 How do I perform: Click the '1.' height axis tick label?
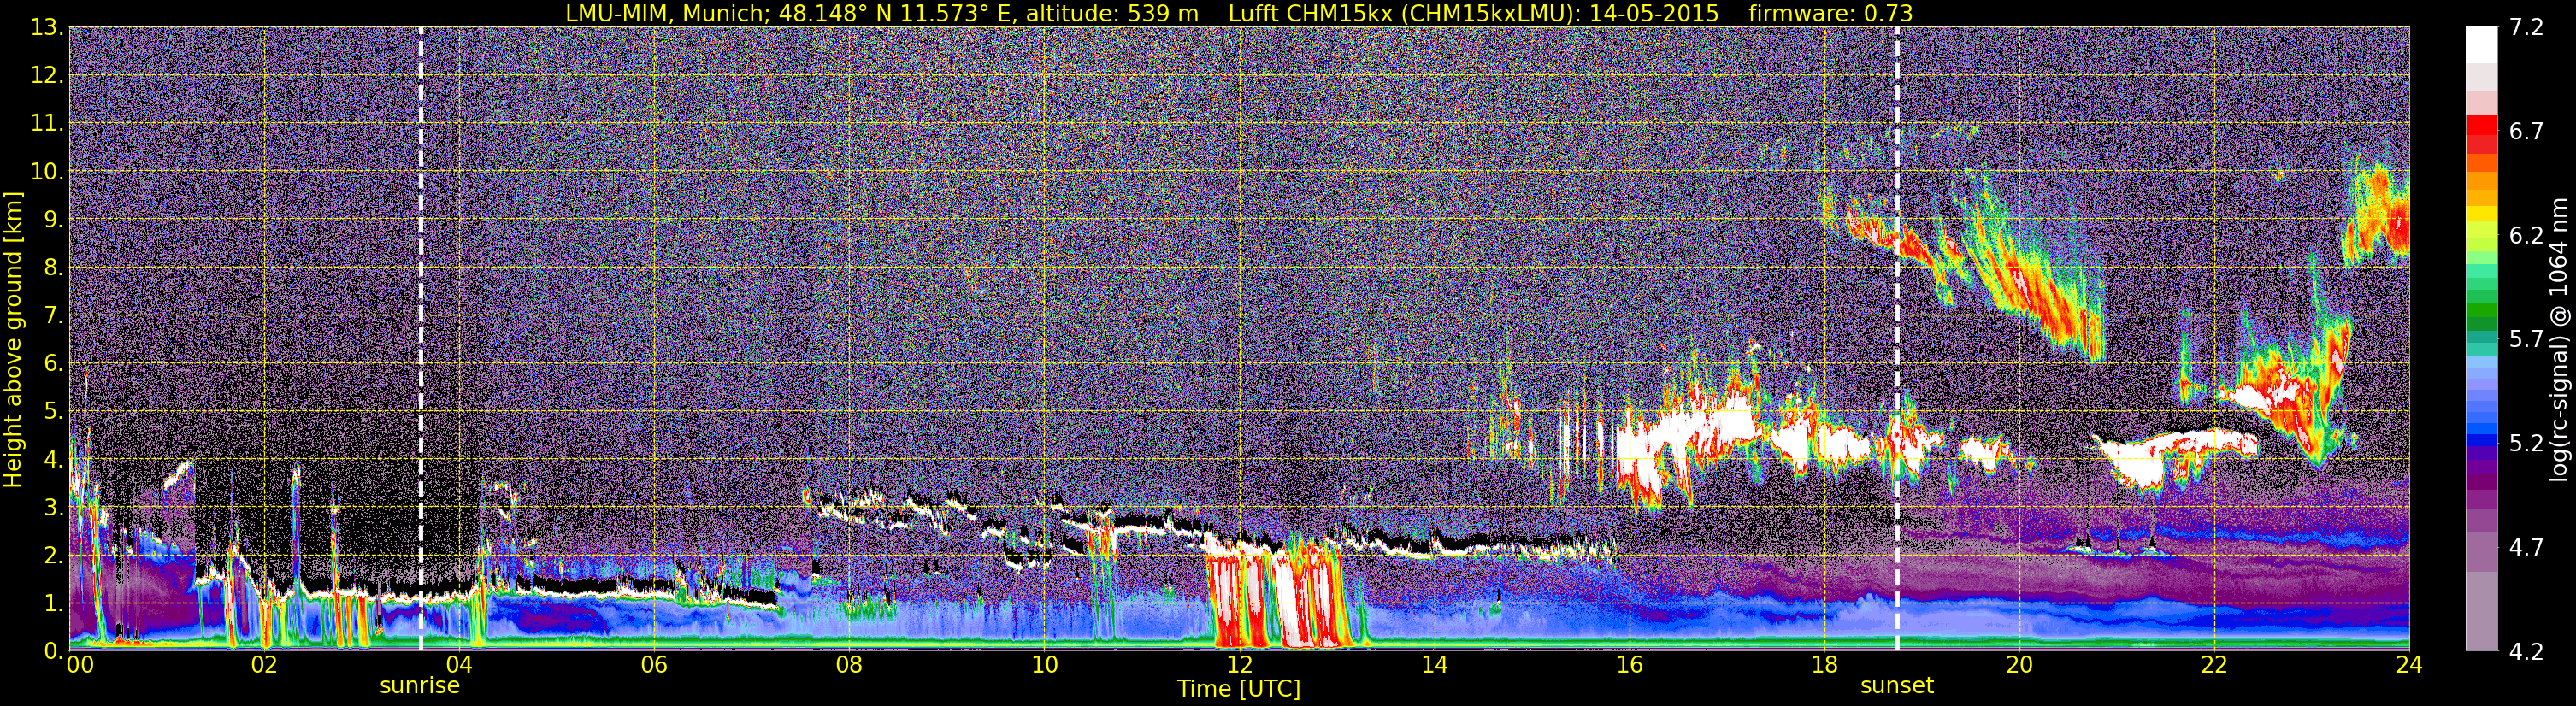click(x=54, y=603)
